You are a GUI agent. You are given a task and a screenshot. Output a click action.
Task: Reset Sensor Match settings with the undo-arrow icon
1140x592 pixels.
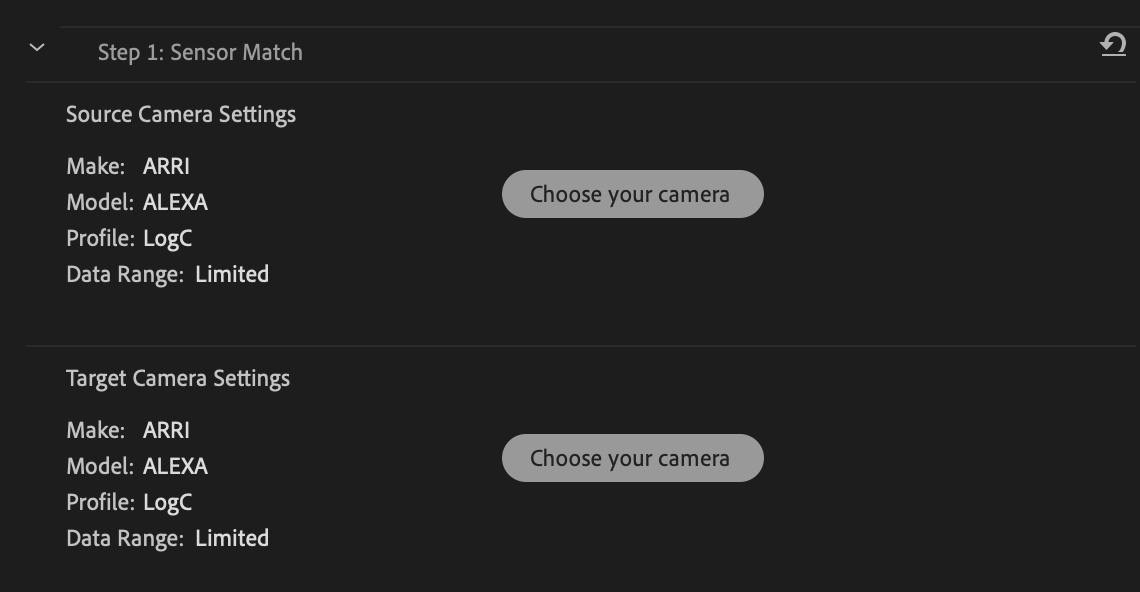[1113, 45]
